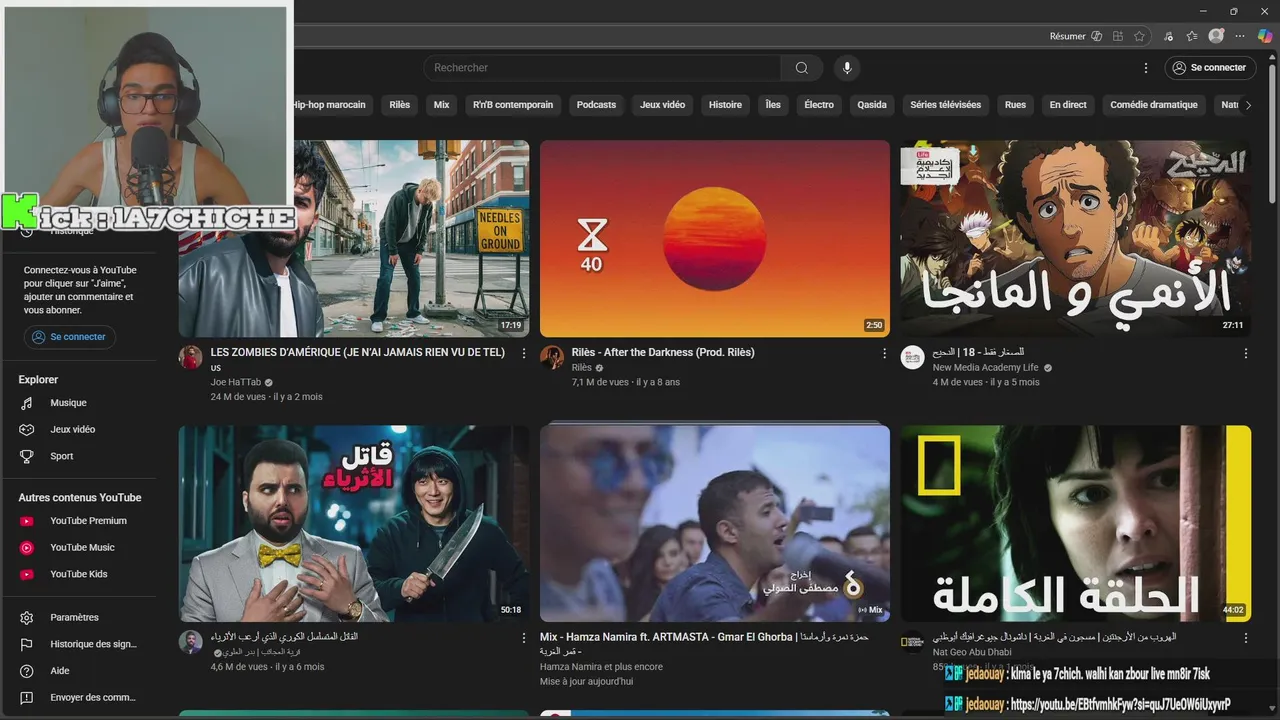Select the Jeux vidéo chip
This screenshot has width=1280, height=720.
point(663,105)
